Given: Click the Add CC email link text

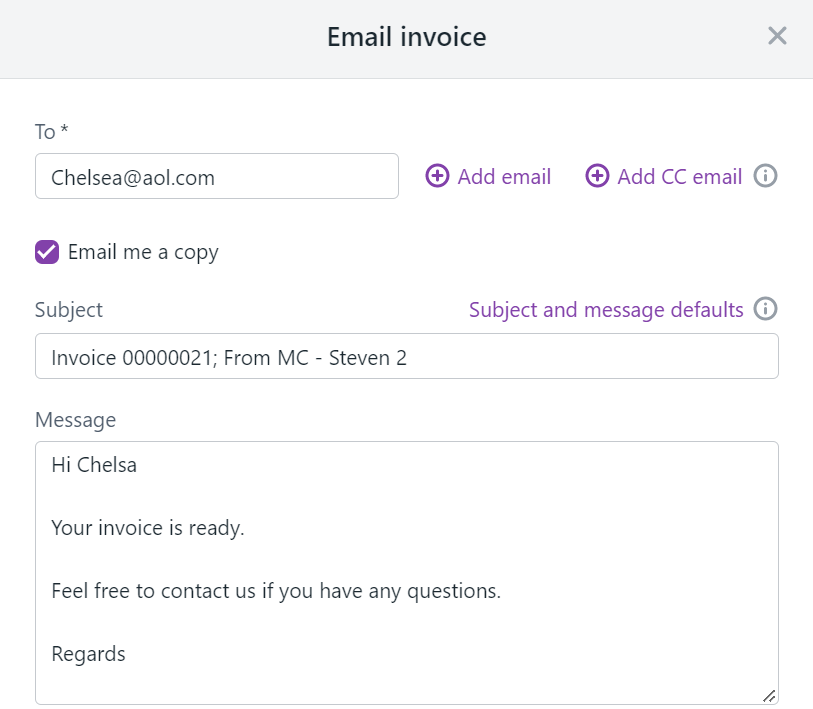Looking at the screenshot, I should click(679, 177).
